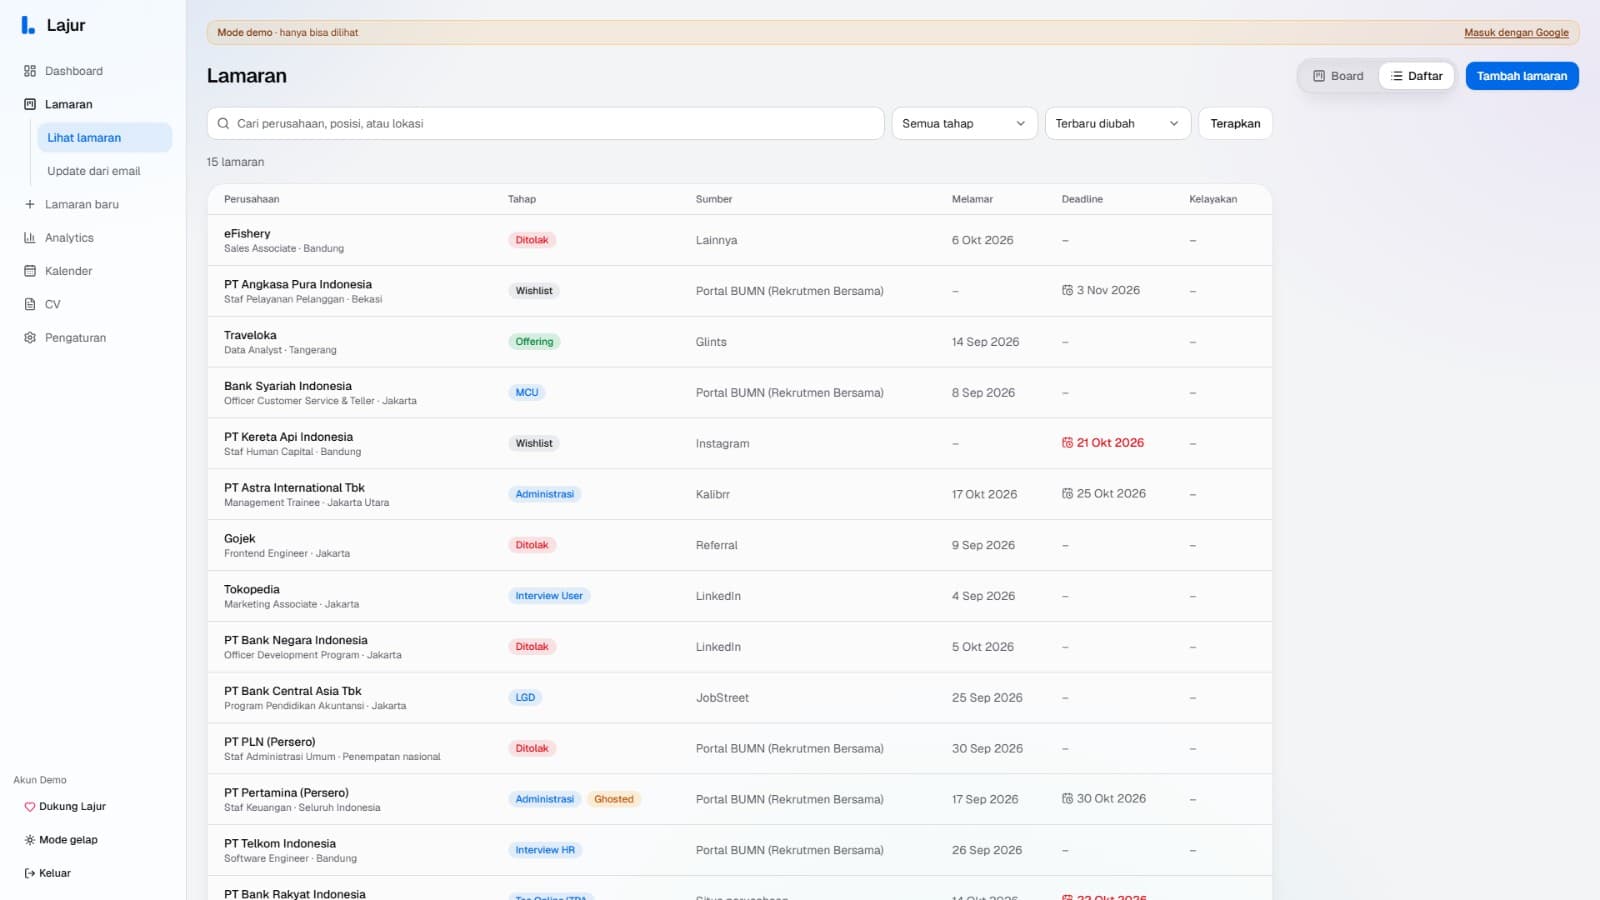Click Interview HR badge for PT Telkom

pyautogui.click(x=545, y=850)
